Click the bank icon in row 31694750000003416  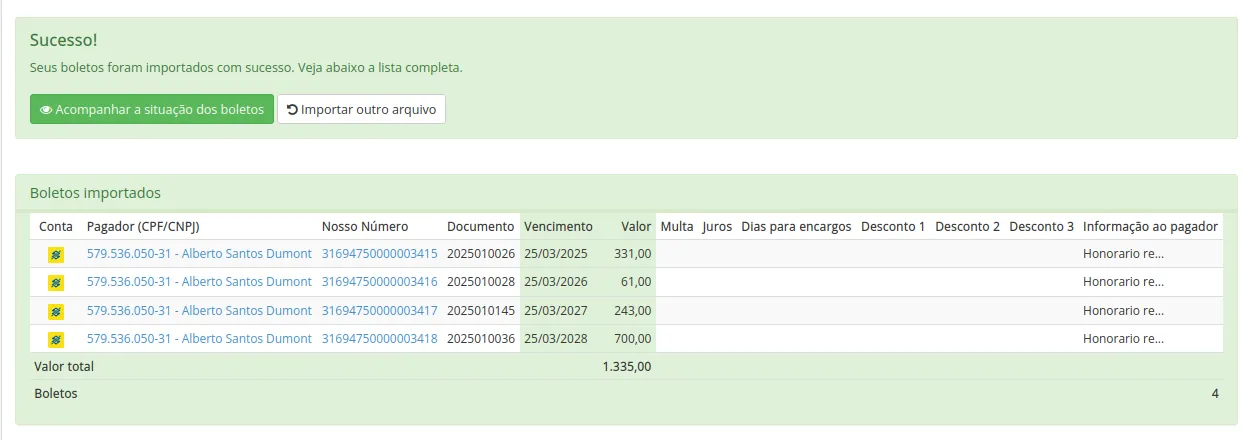point(56,282)
